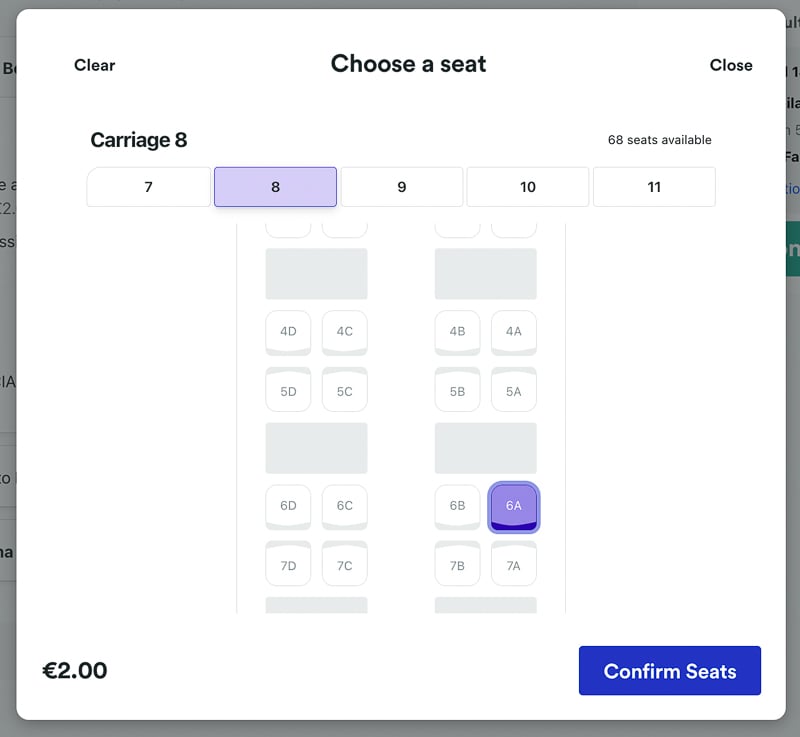The image size is (800, 737).
Task: Select seat 7D
Action: [x=288, y=564]
